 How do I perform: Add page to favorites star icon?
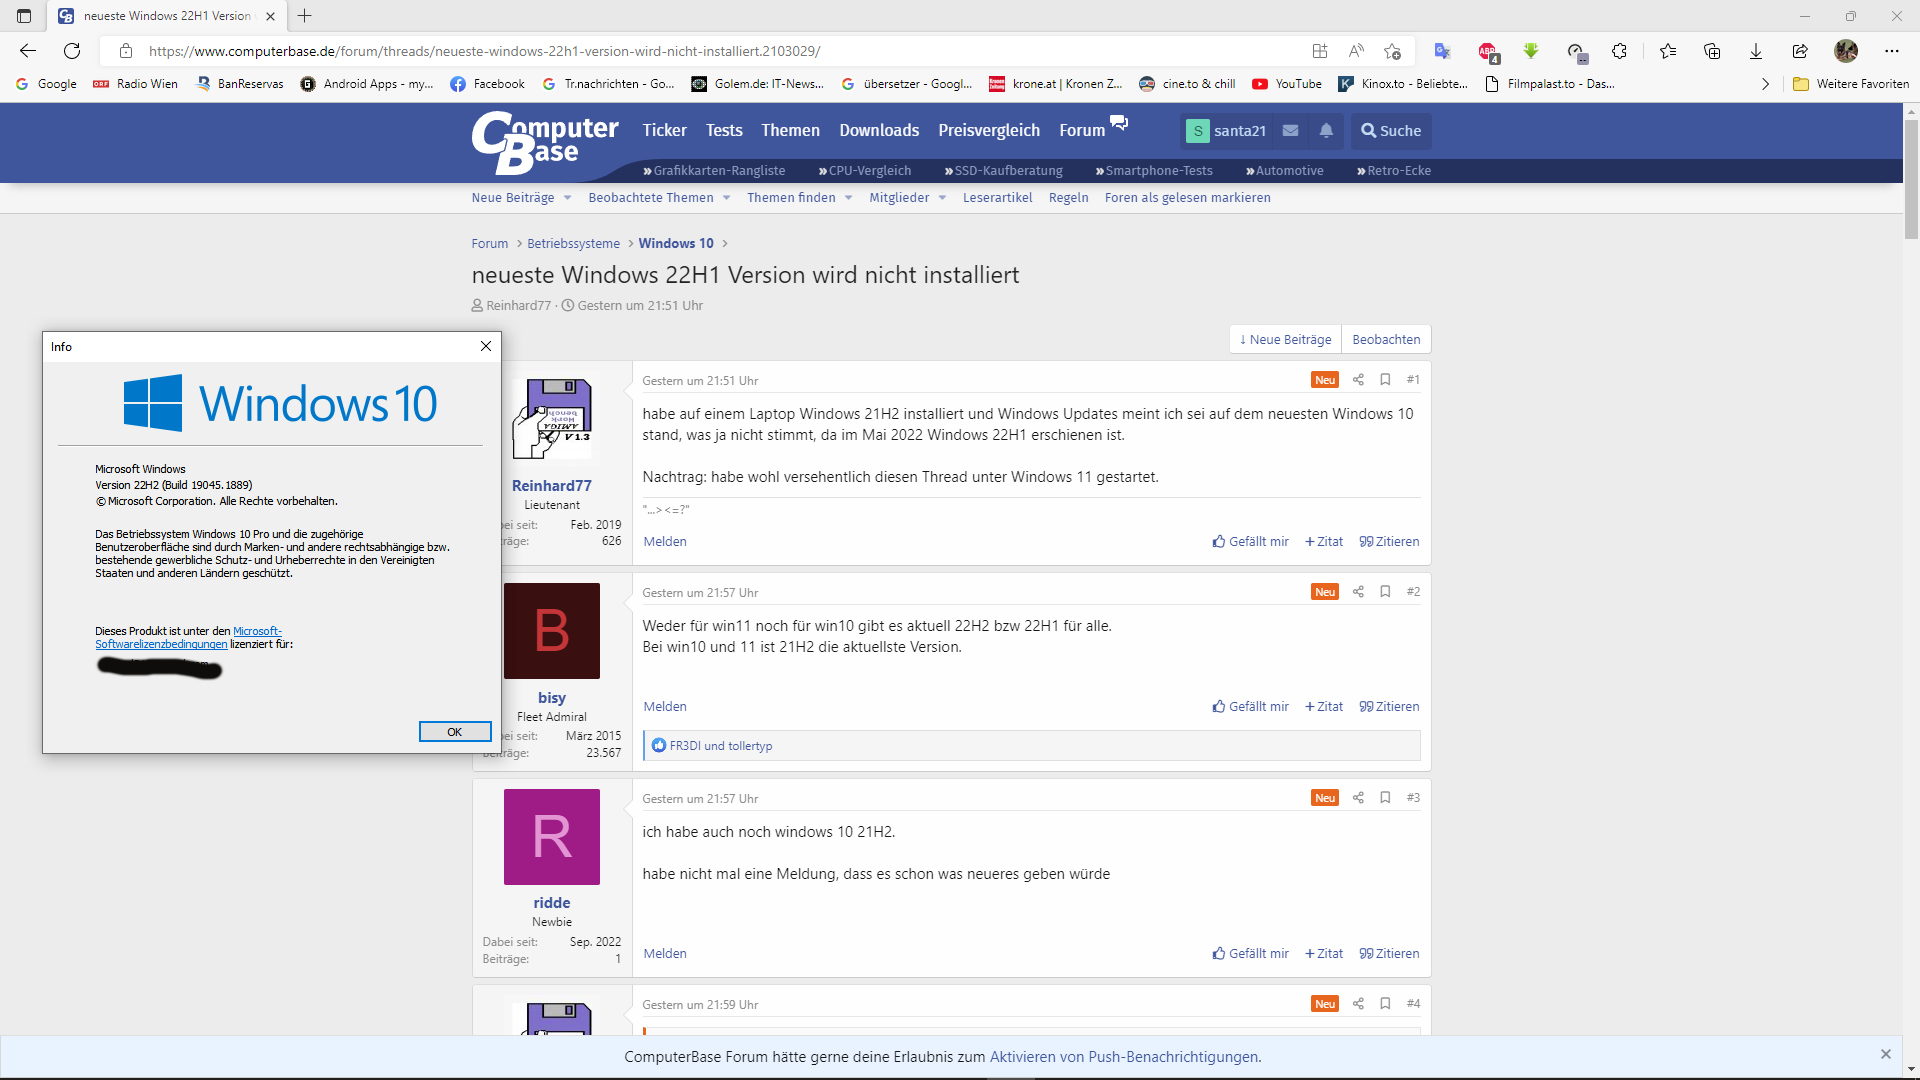[1392, 51]
